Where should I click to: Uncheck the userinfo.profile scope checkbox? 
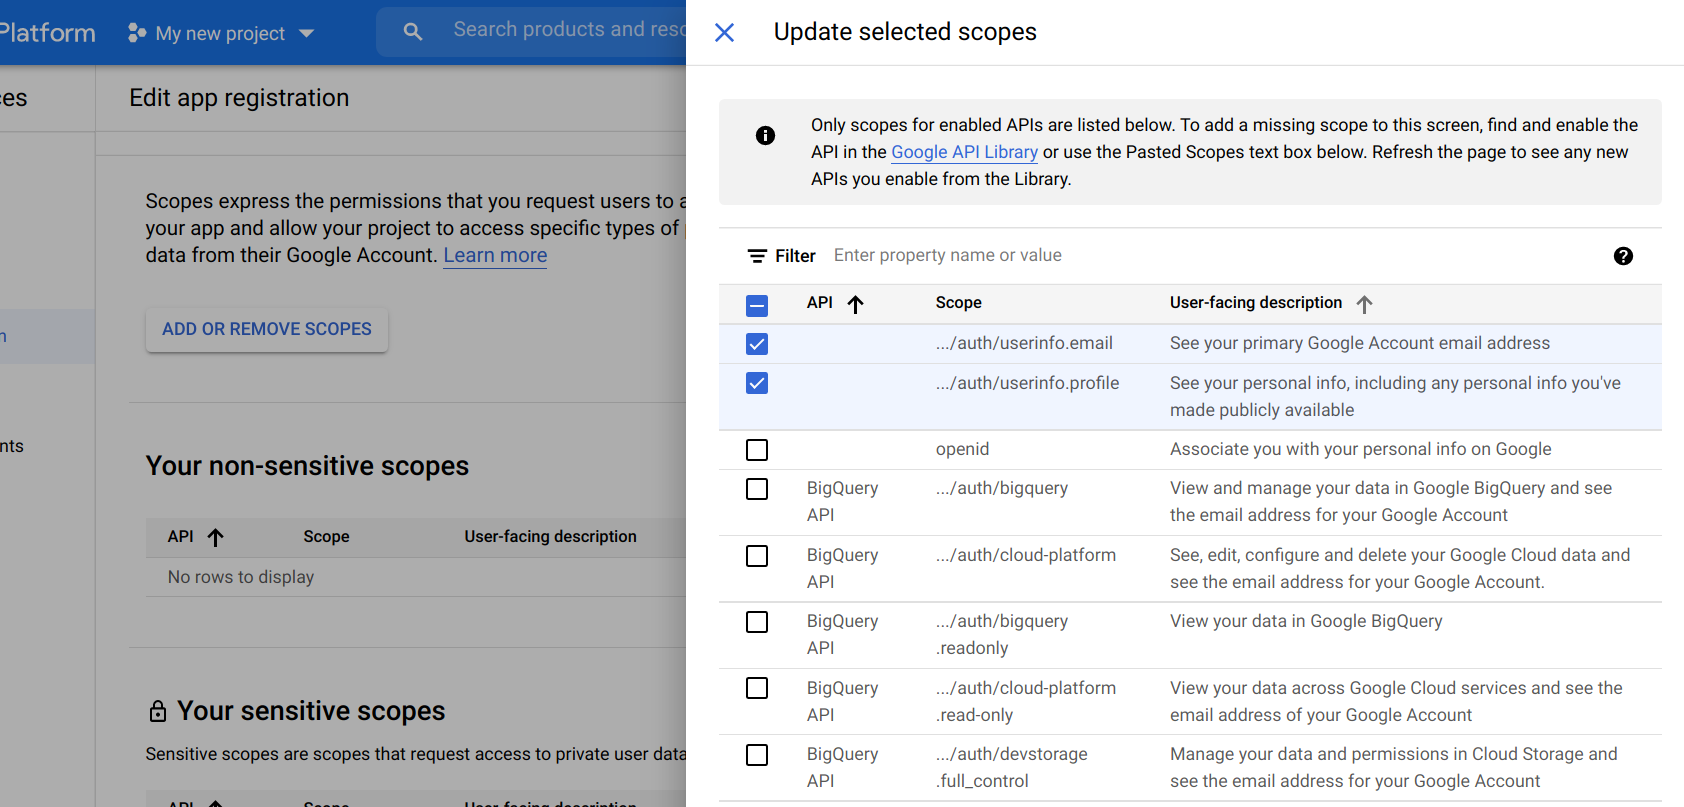[x=757, y=383]
